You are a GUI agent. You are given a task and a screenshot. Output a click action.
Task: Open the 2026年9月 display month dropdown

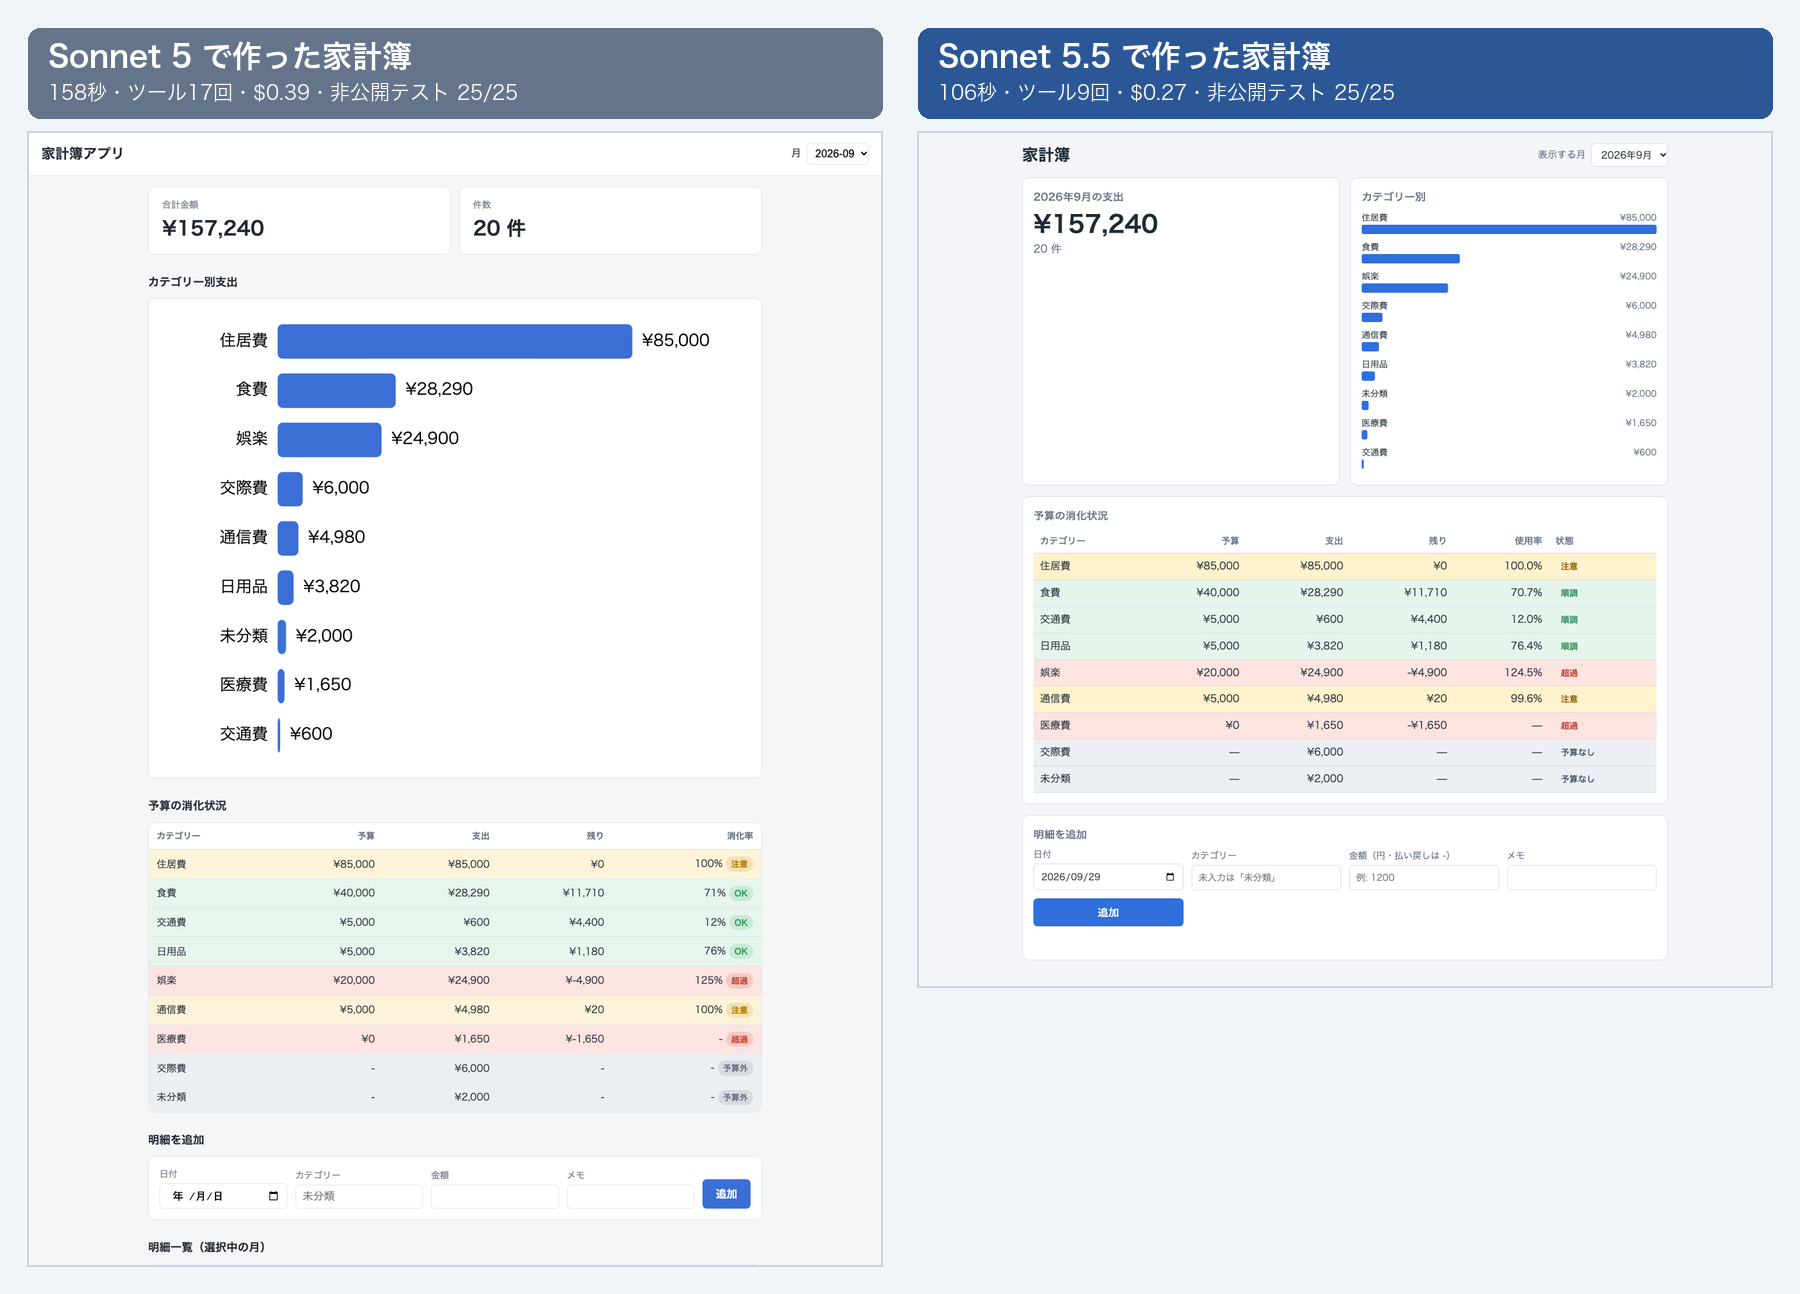click(1629, 154)
